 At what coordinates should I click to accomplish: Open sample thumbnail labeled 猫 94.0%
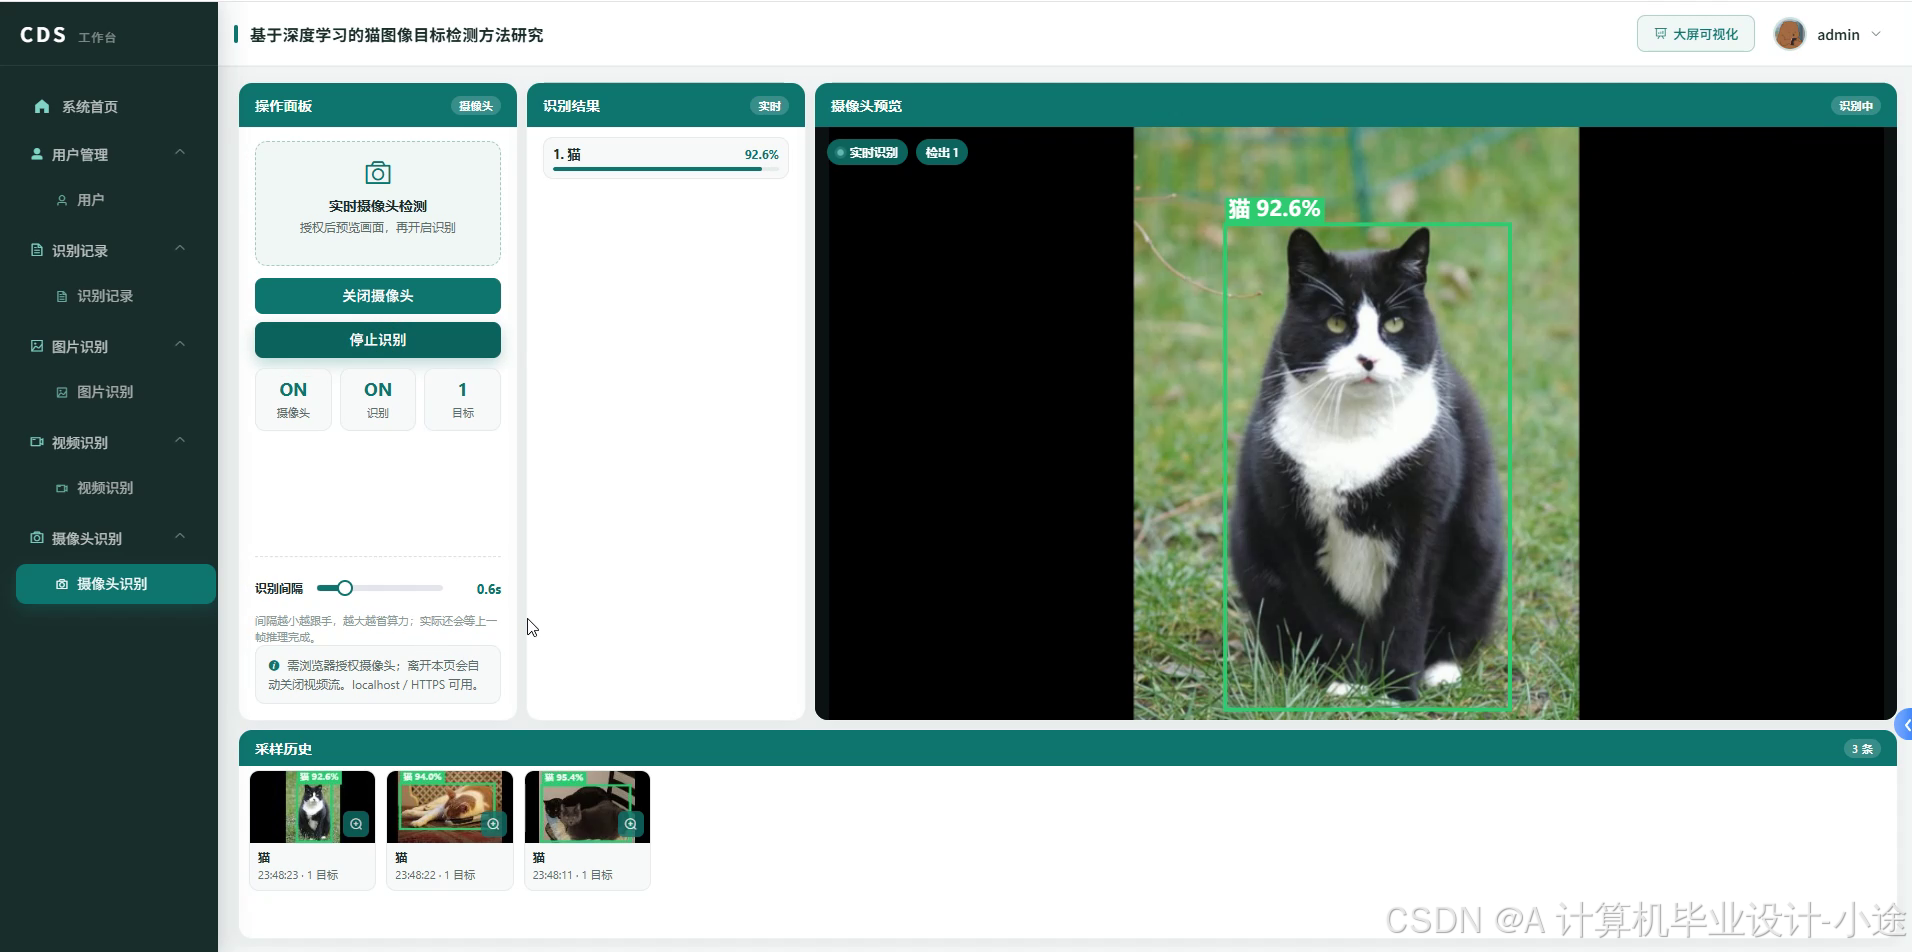[x=450, y=807]
